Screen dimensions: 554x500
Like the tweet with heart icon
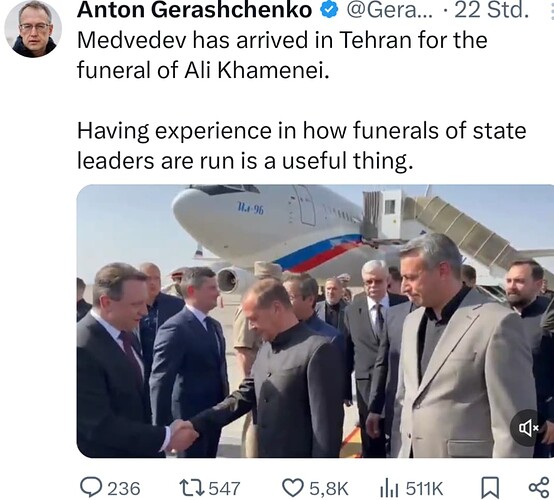[293, 488]
